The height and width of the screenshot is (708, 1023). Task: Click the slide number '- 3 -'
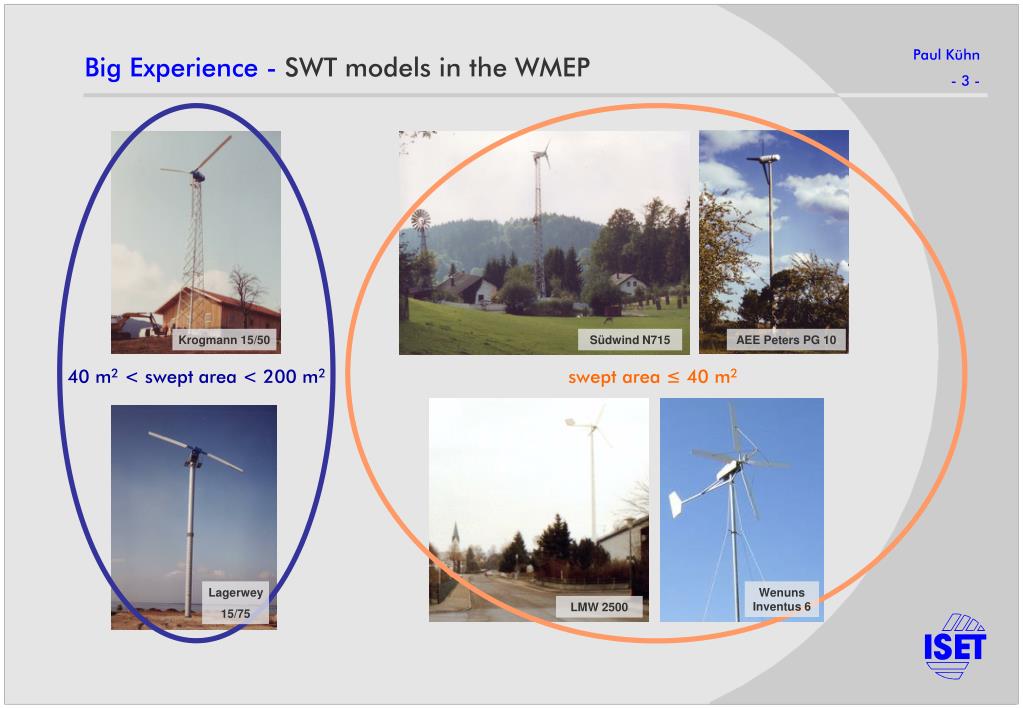click(965, 81)
